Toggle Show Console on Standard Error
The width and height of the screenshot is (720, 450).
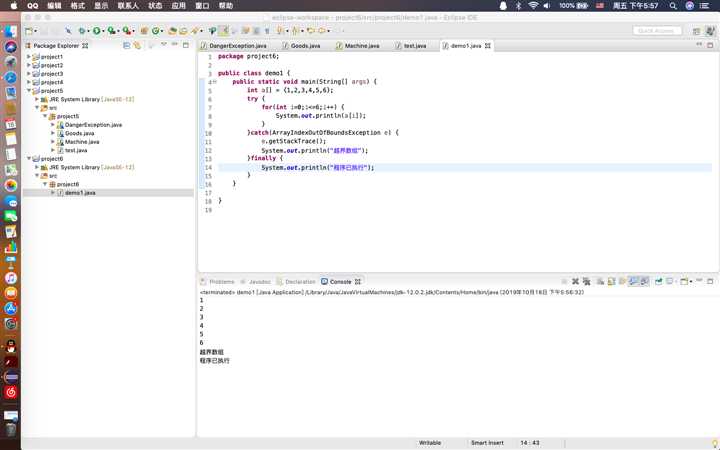click(645, 281)
